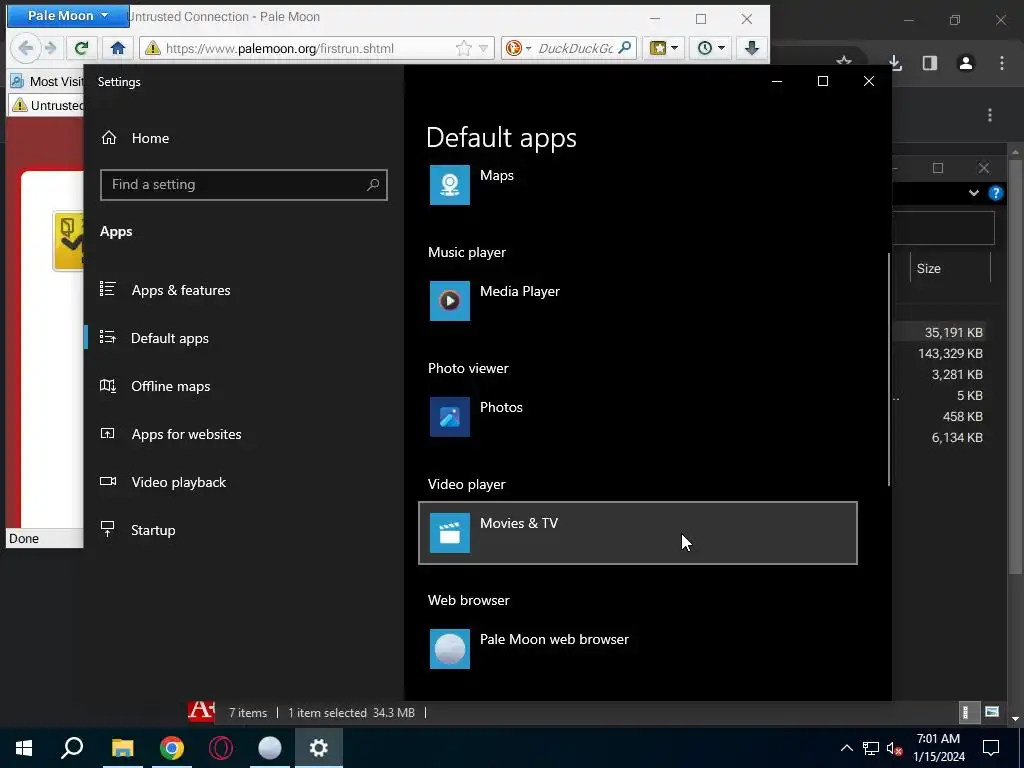Open taskbar Search magnifier
This screenshot has height=768, width=1024.
(x=72, y=748)
